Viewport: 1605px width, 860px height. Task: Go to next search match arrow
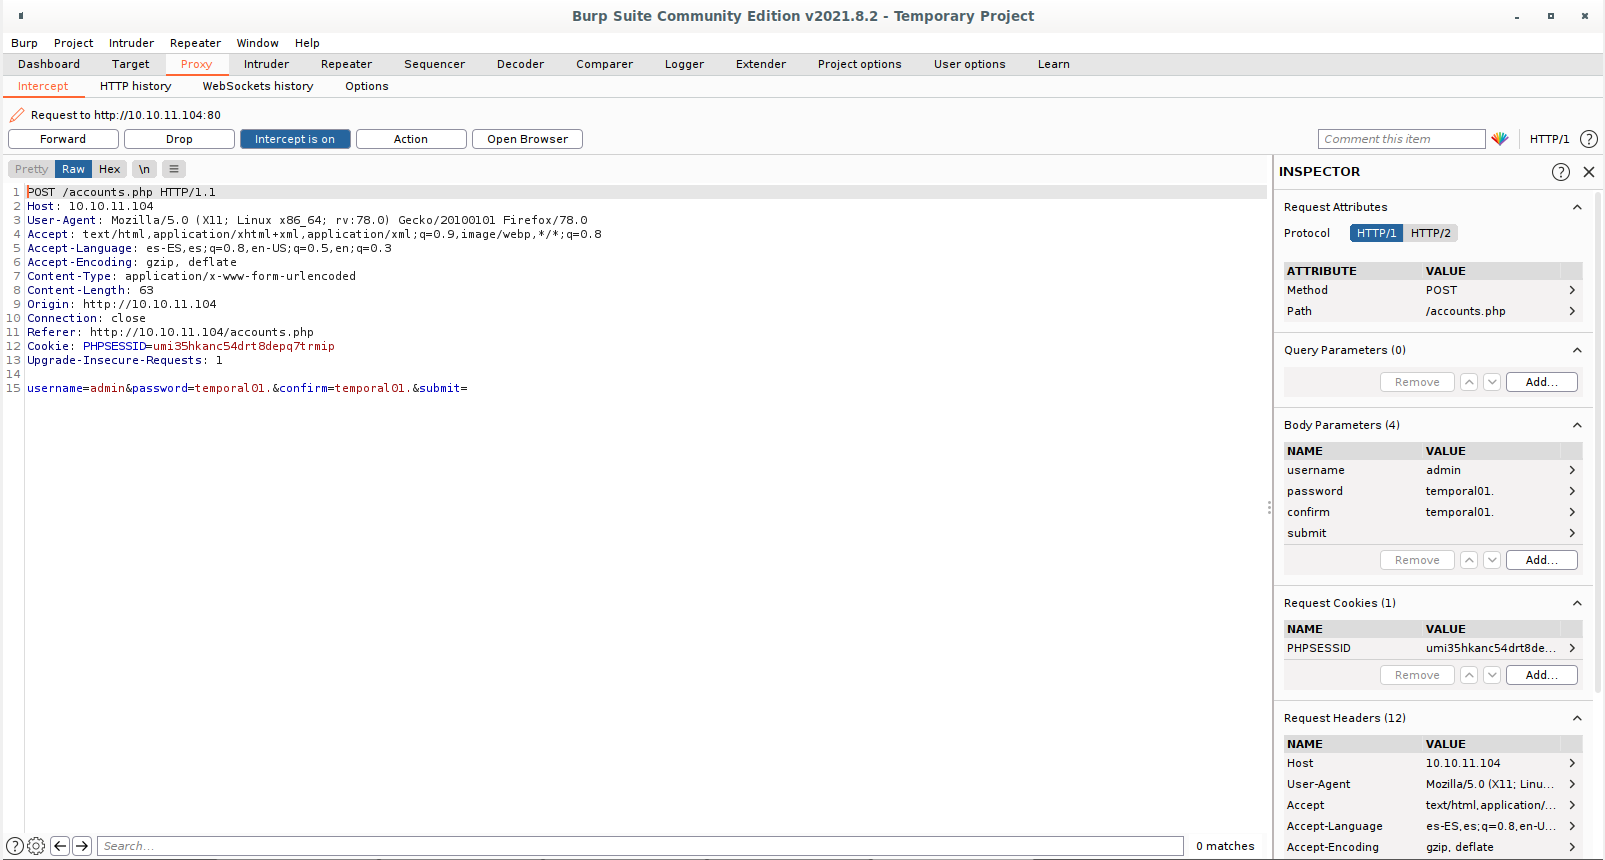pyautogui.click(x=82, y=846)
